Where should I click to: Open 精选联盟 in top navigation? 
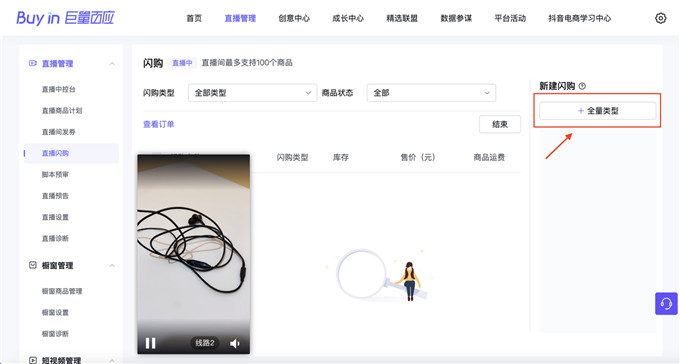(402, 18)
